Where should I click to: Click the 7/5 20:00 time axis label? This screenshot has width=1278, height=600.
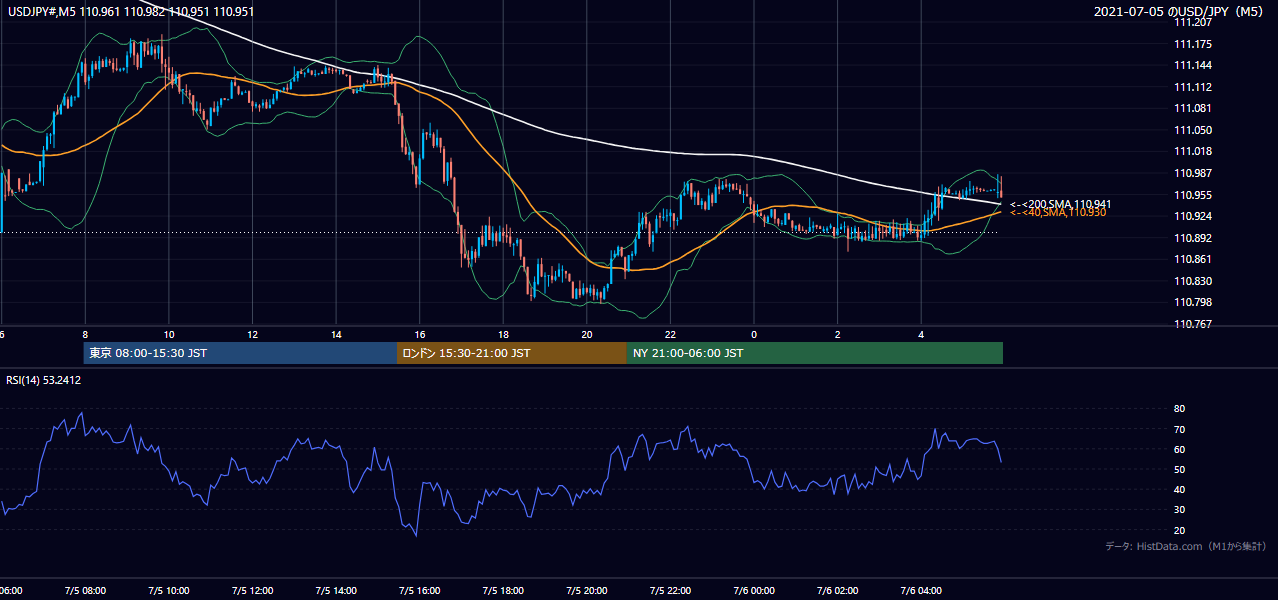coord(587,591)
